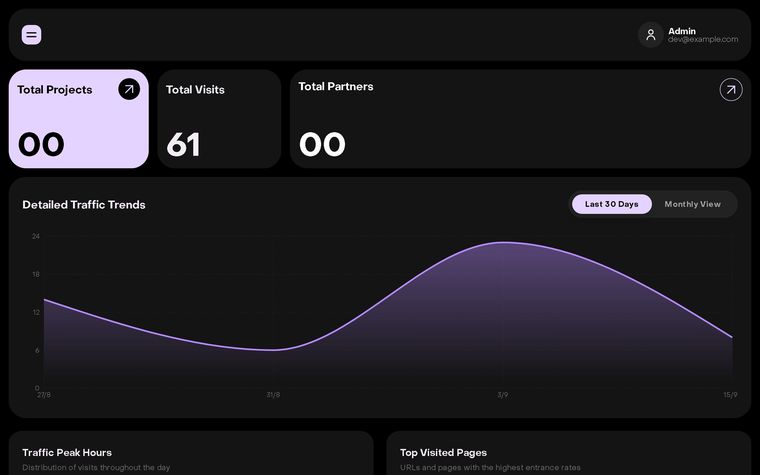Click the traffic chart peak near 3/9
This screenshot has width=760, height=475.
504,242
